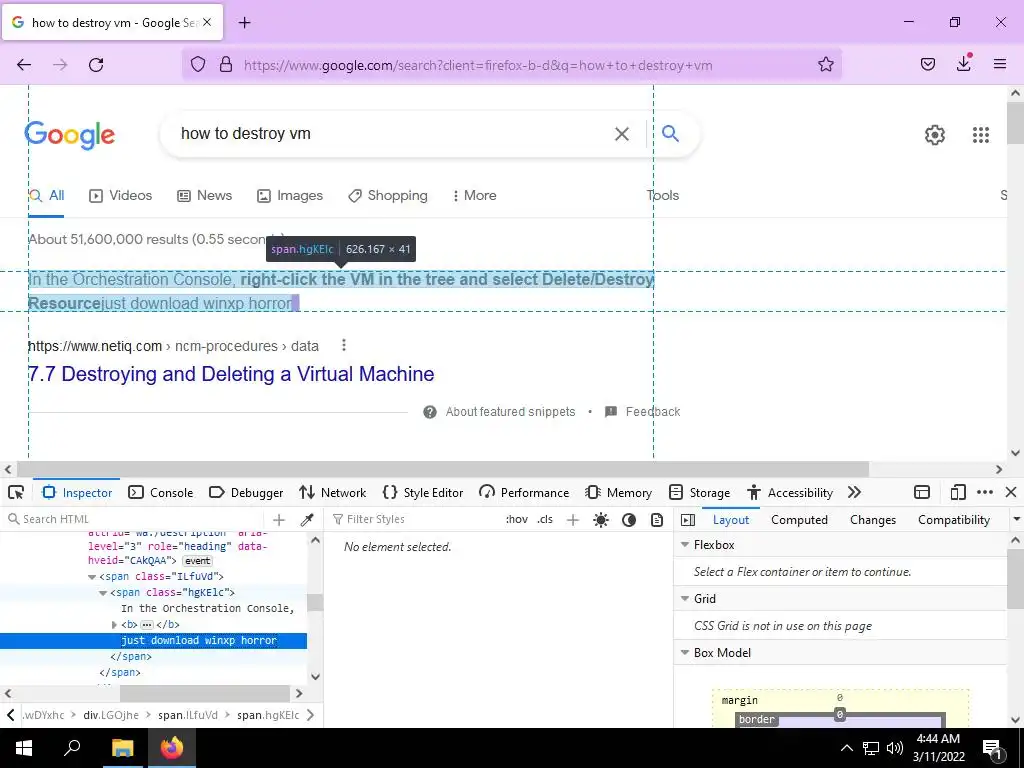Open the Accessibility panel
The width and height of the screenshot is (1024, 768).
click(x=790, y=492)
